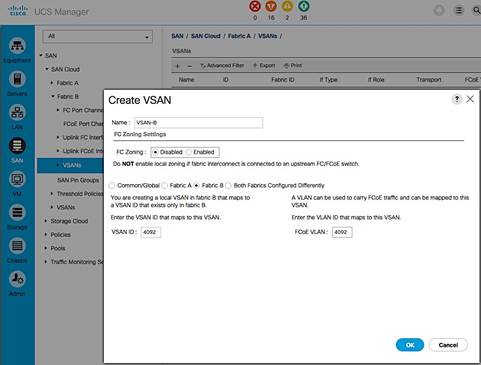Expand the Threshold Policies tree node
This screenshot has width=481, height=365.
52,194
